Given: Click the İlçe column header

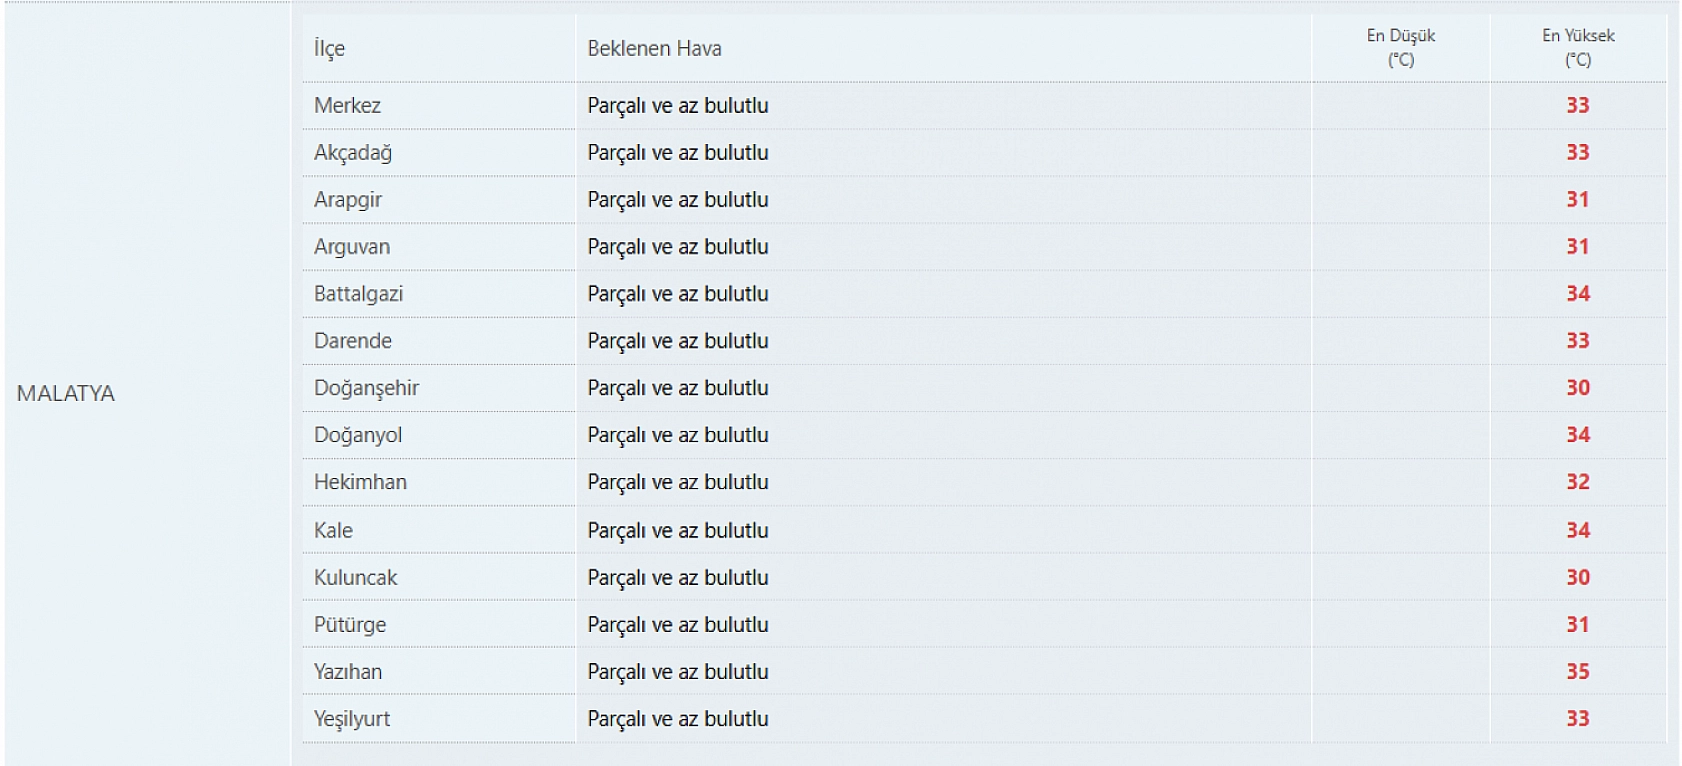Looking at the screenshot, I should (329, 48).
